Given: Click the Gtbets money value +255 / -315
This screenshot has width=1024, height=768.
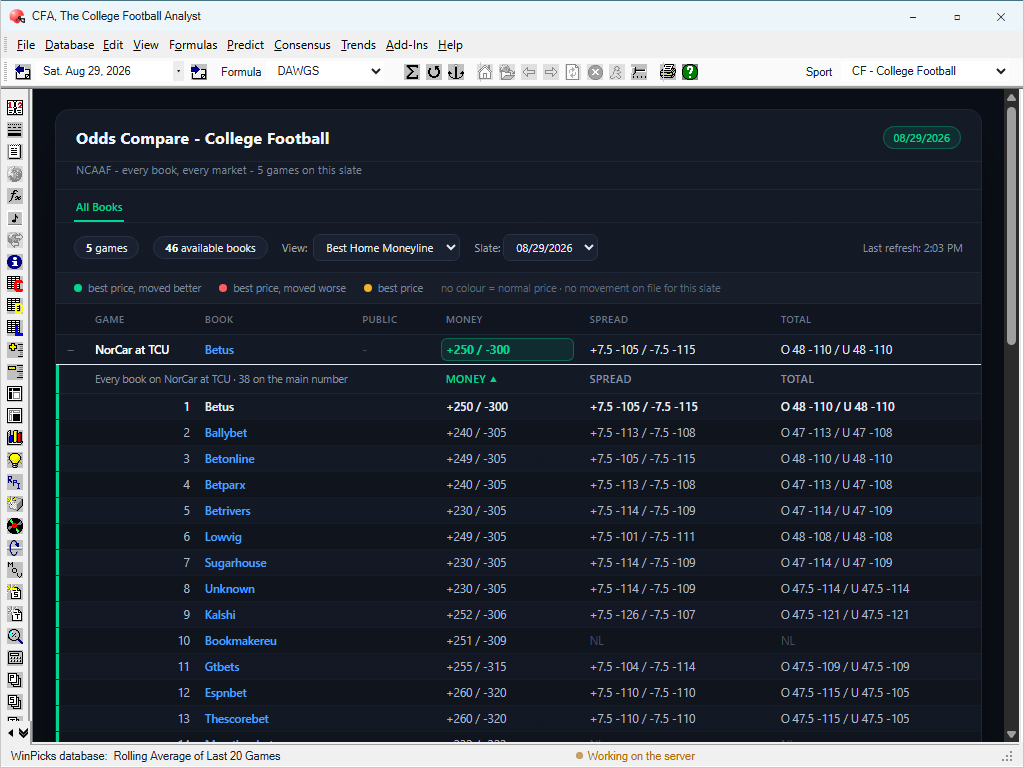Looking at the screenshot, I should [476, 667].
